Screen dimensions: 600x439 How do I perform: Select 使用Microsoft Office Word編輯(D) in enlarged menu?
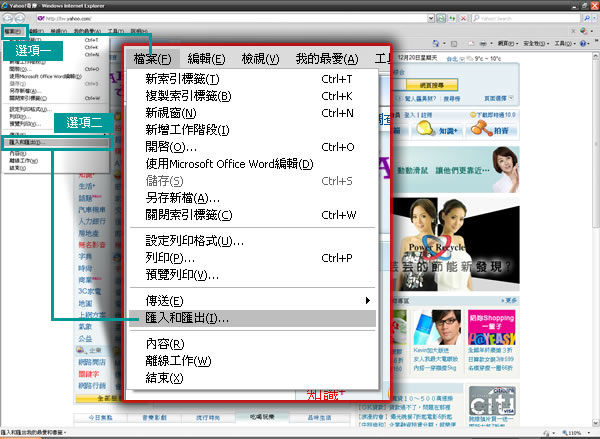point(253,164)
